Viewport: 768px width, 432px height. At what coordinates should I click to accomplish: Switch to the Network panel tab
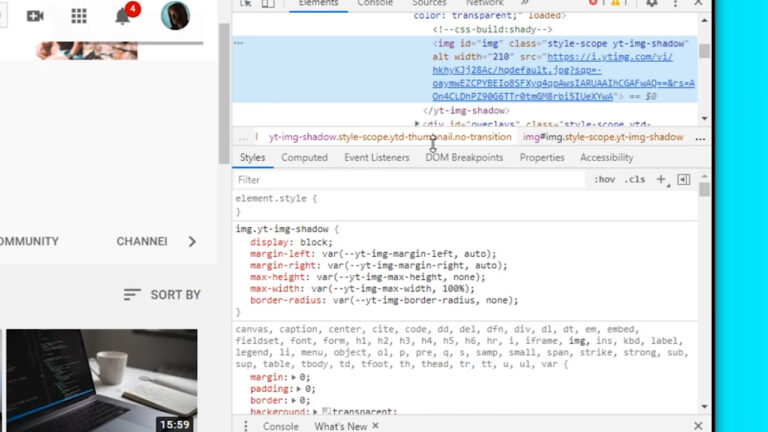coord(485,3)
